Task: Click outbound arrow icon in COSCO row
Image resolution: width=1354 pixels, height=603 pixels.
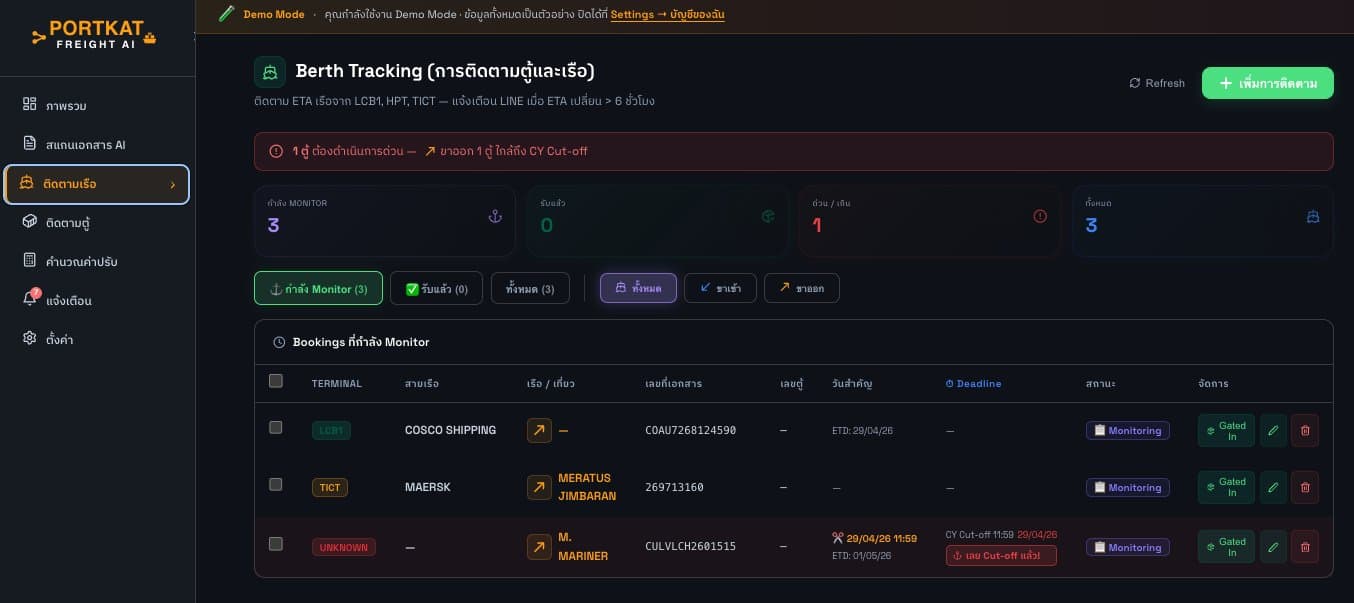Action: (x=539, y=430)
